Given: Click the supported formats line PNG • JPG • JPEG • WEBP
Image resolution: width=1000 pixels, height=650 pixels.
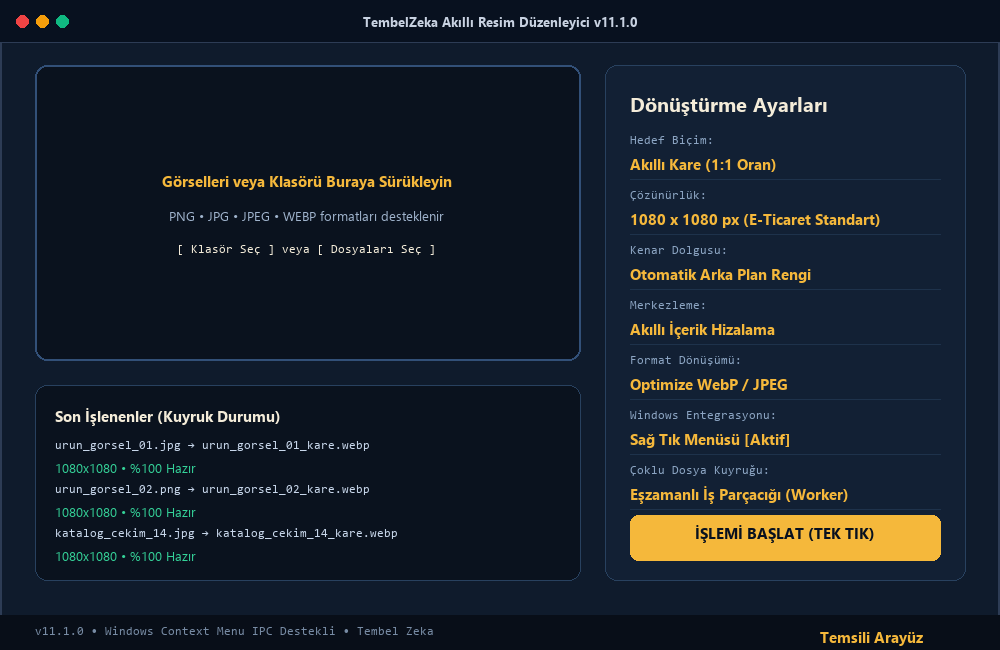Looking at the screenshot, I should (x=306, y=216).
